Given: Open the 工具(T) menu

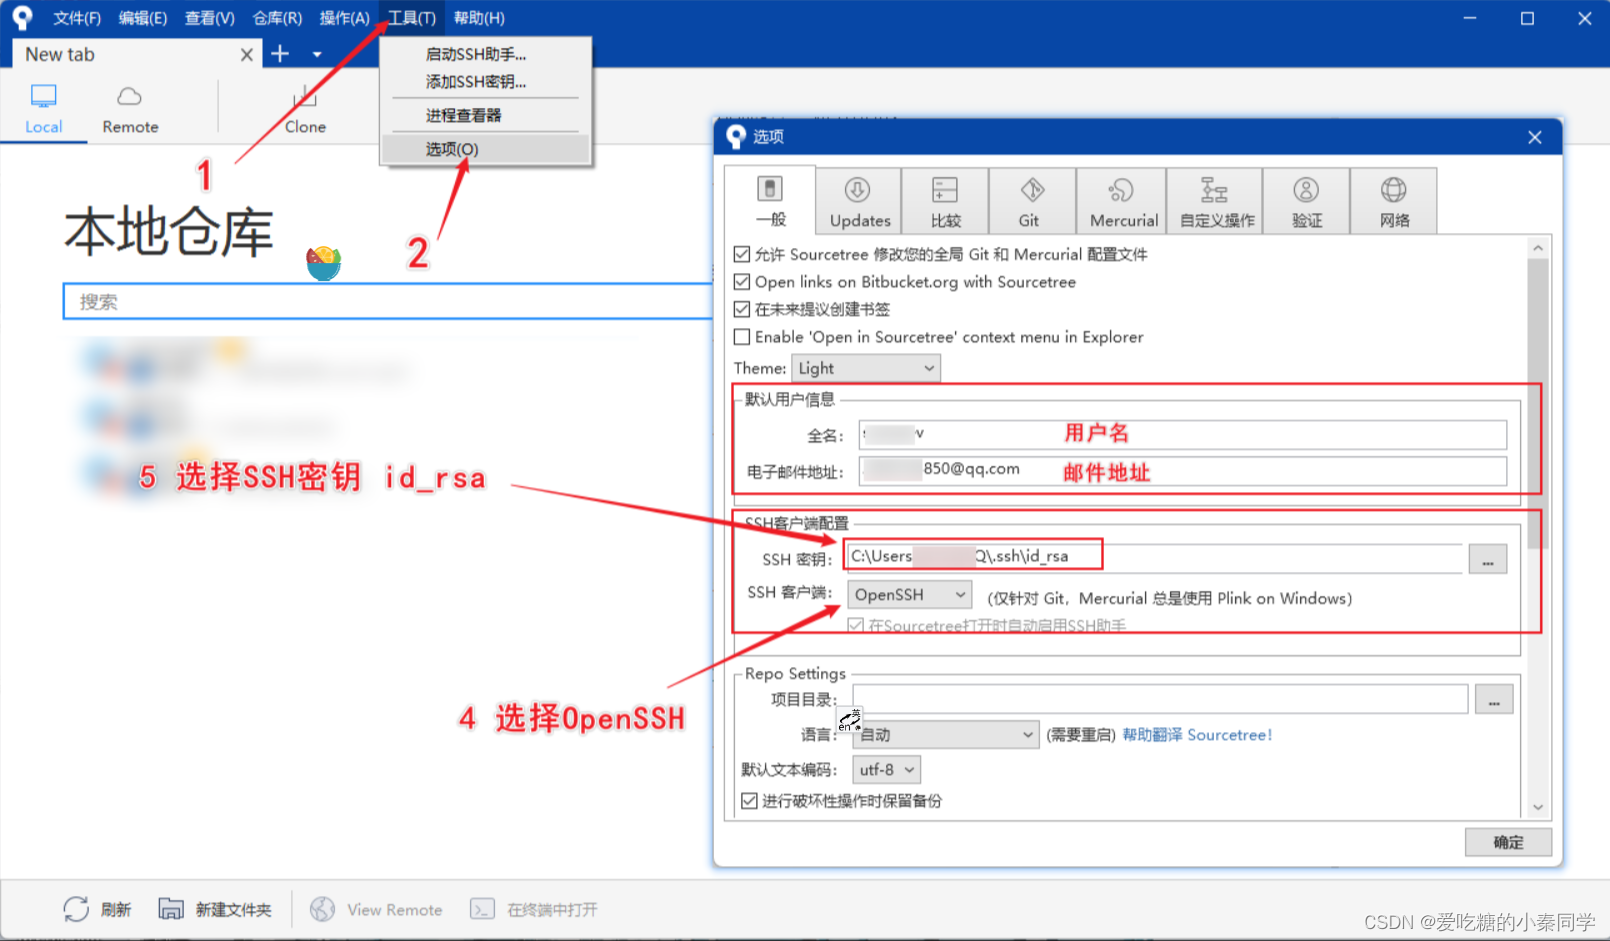Looking at the screenshot, I should 412,18.
